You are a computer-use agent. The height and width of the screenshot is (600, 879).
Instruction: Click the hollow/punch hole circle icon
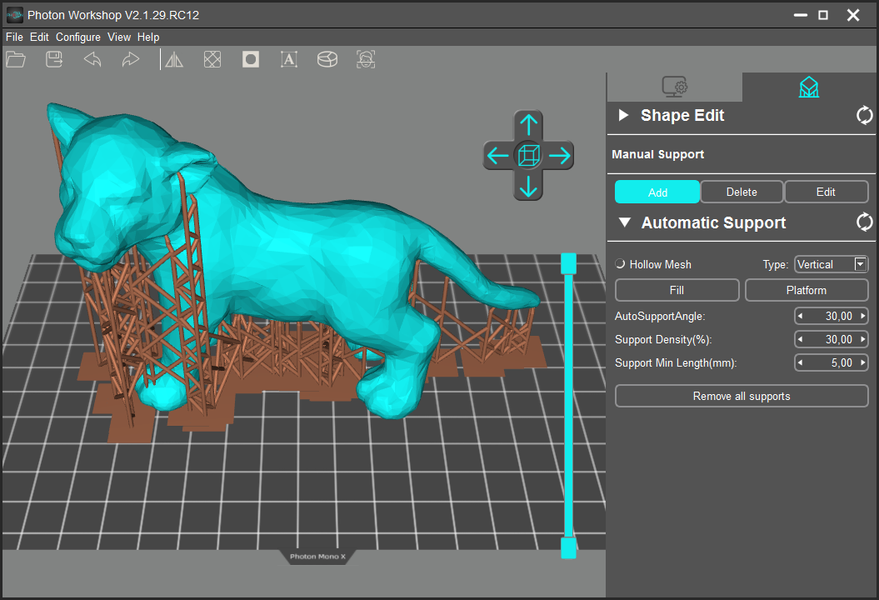250,60
